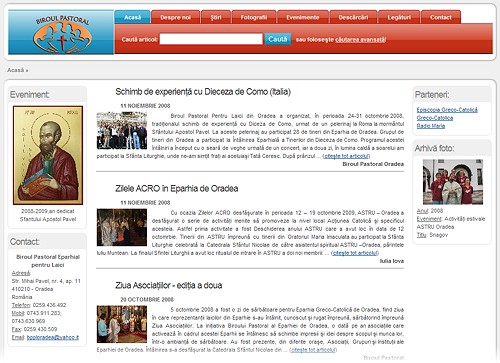Image resolution: width=500 pixels, height=363 pixels.
Task: Click the date 20 OCTOMBRIE 2008
Action: [147, 300]
